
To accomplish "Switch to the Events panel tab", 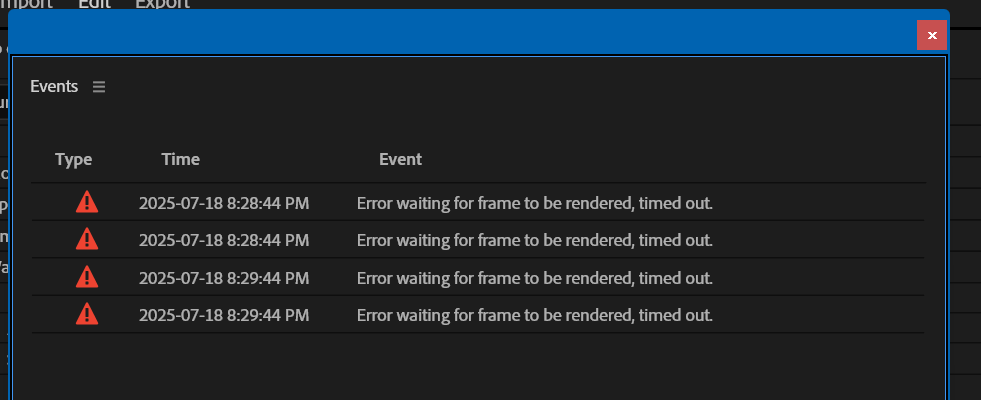I will [x=54, y=87].
